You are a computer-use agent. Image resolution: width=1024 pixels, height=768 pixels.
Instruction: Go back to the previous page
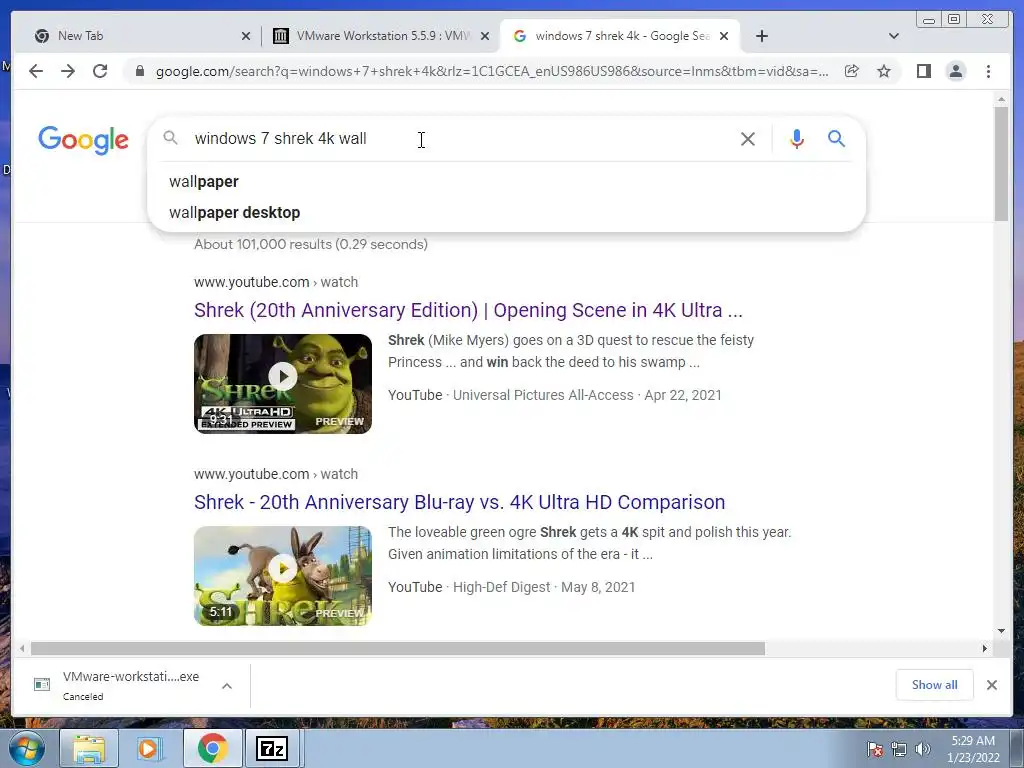[36, 71]
